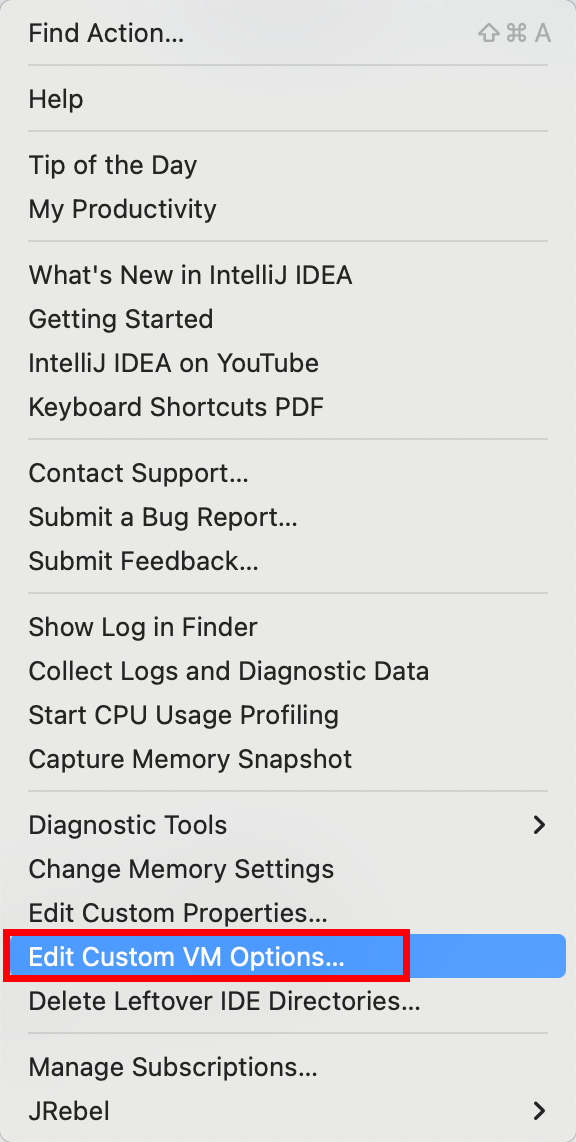Choose Submit a Bug Report
Image resolution: width=576 pixels, height=1142 pixels.
point(288,517)
